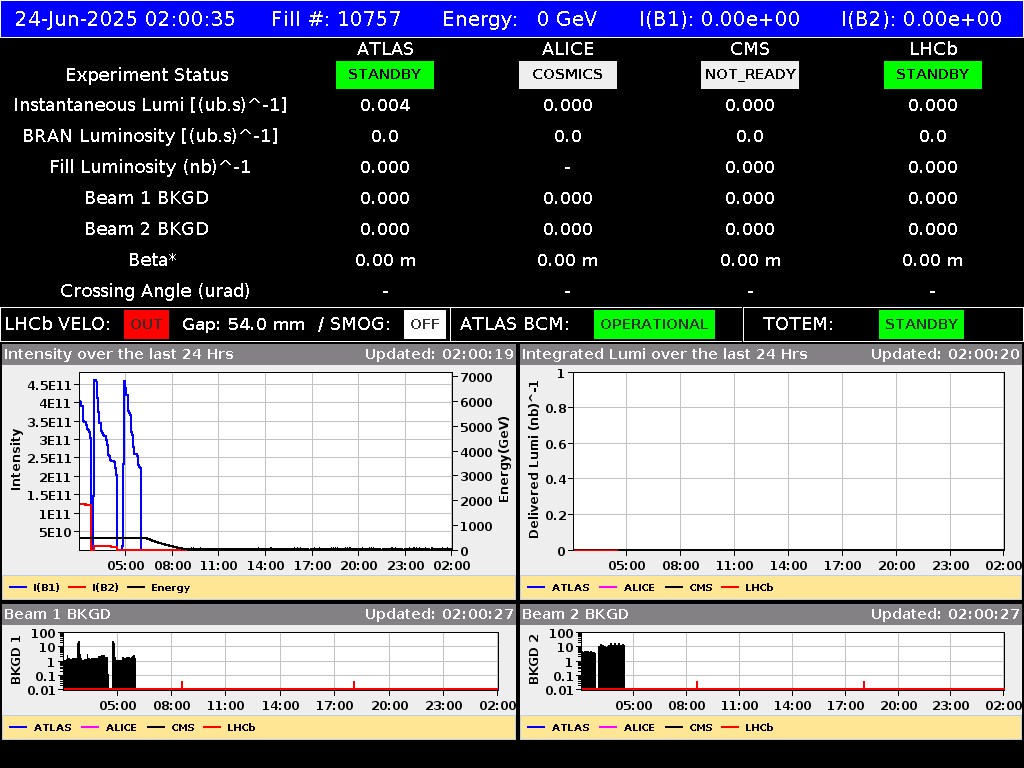1024x768 pixels.
Task: Click Intensity over the last 24 Hrs title
Action: 118,355
